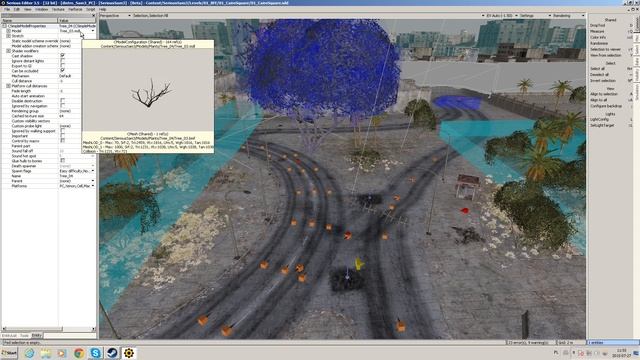
Task: Expand the Platform cull distances row
Action: pos(9,86)
